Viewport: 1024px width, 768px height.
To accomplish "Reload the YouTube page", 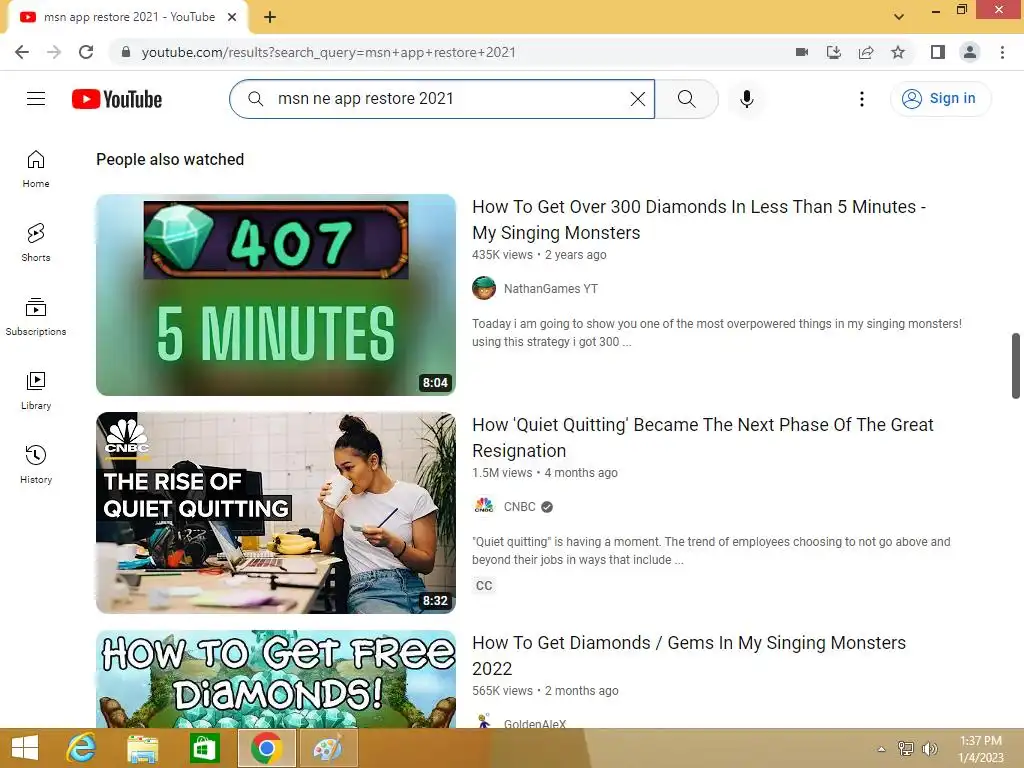I will [x=86, y=52].
